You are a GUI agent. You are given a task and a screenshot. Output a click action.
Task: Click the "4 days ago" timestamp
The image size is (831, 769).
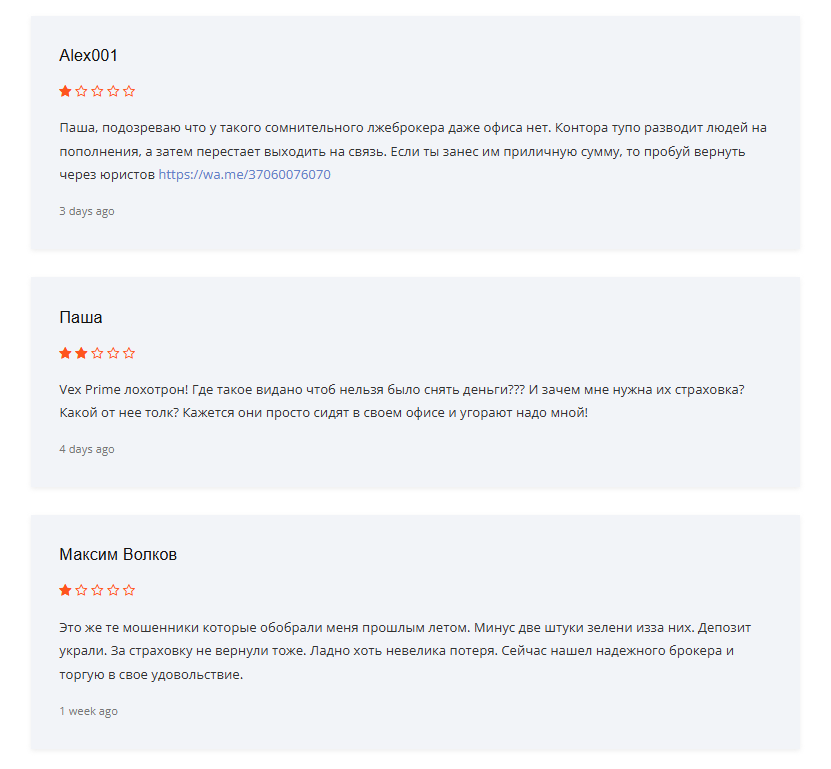tap(87, 449)
